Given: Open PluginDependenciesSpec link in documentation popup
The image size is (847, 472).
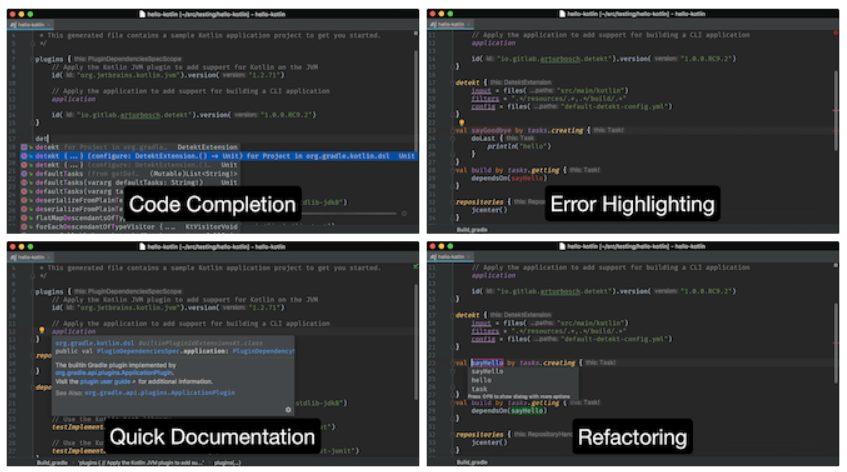Looking at the screenshot, I should [x=138, y=351].
